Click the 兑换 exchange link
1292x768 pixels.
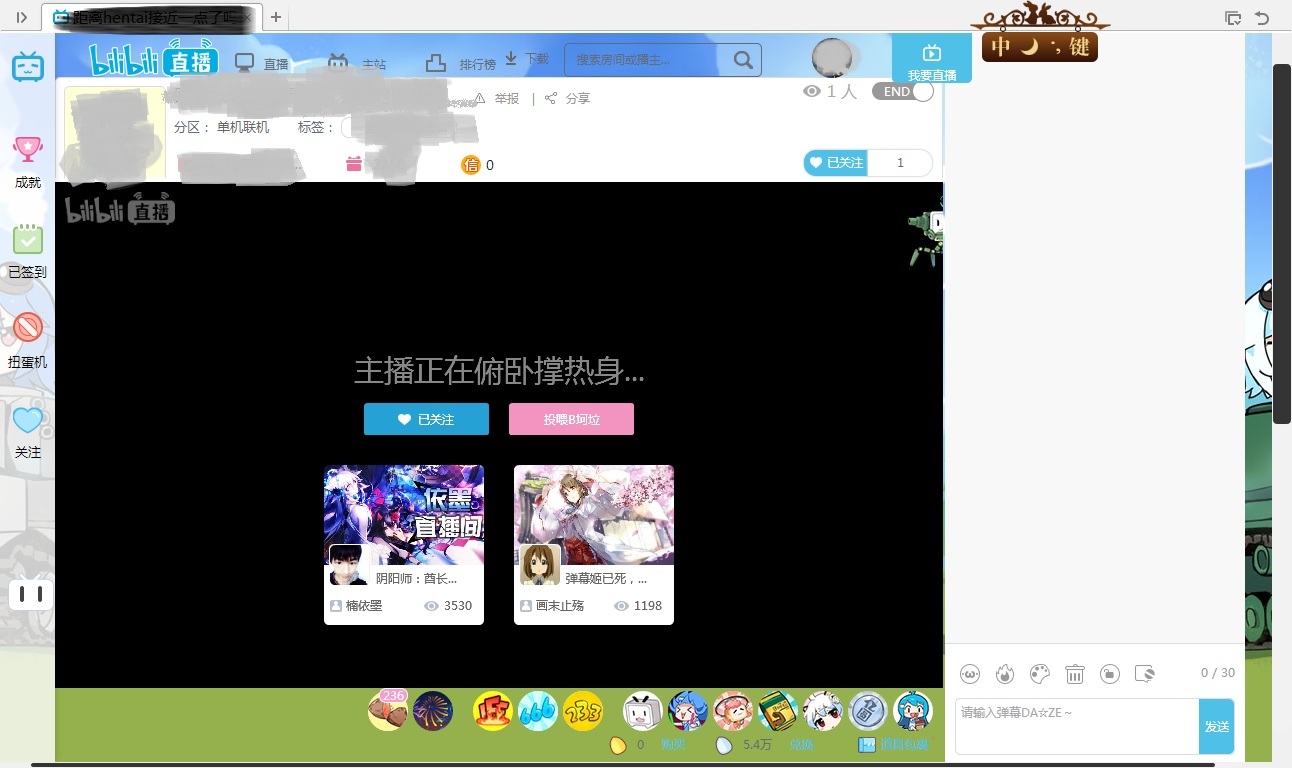coord(801,745)
